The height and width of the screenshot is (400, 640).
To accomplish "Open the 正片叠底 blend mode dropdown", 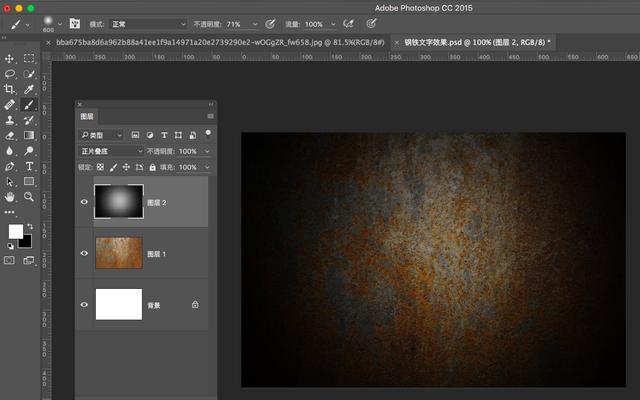I will 110,151.
